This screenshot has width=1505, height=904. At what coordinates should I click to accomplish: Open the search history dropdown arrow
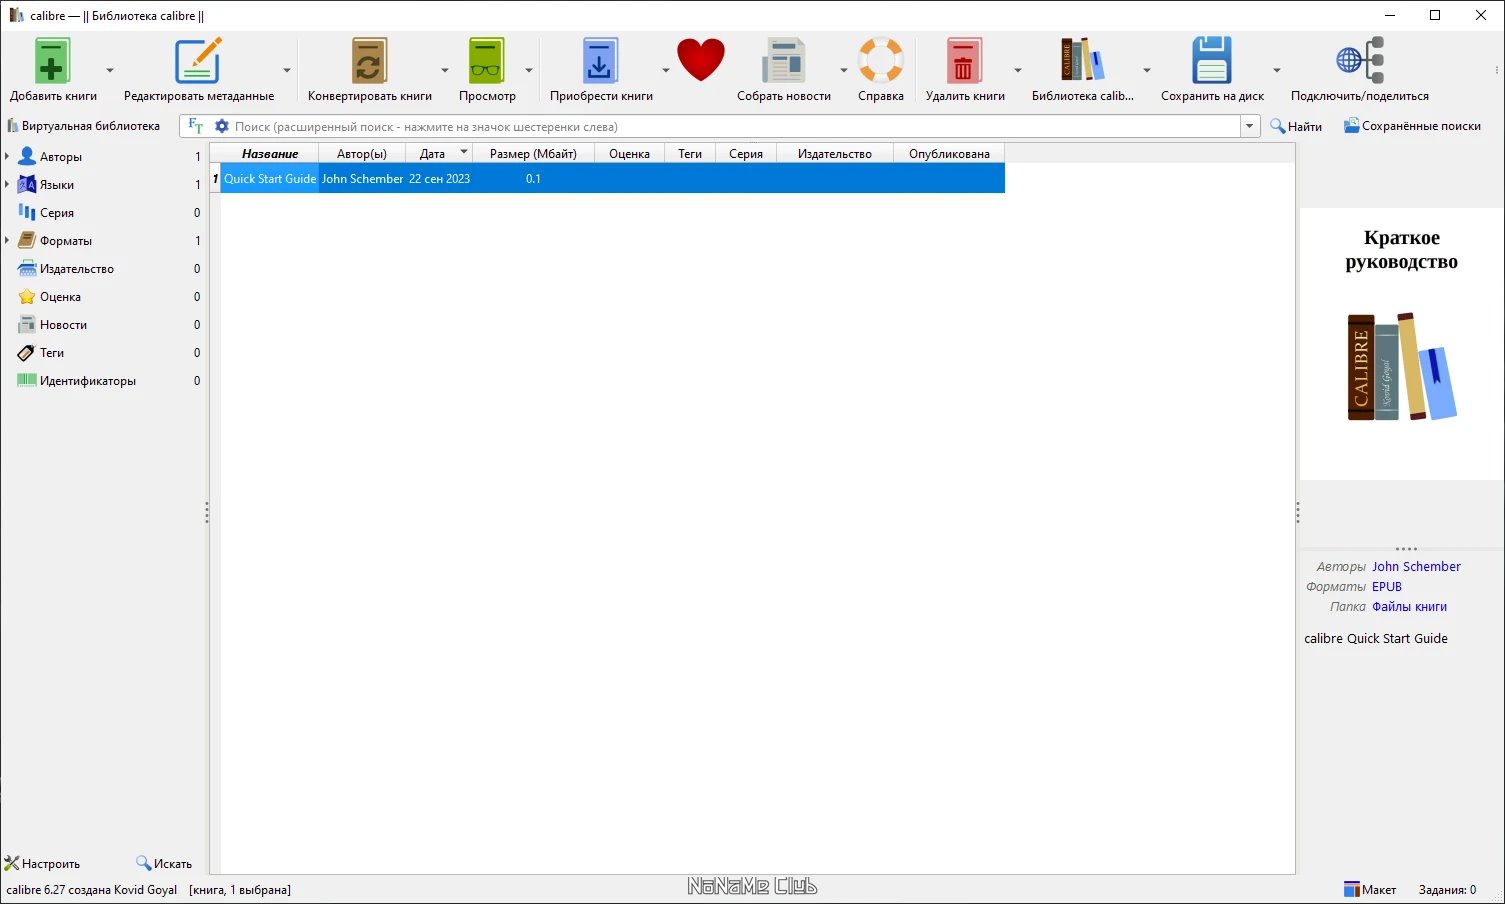point(1250,126)
